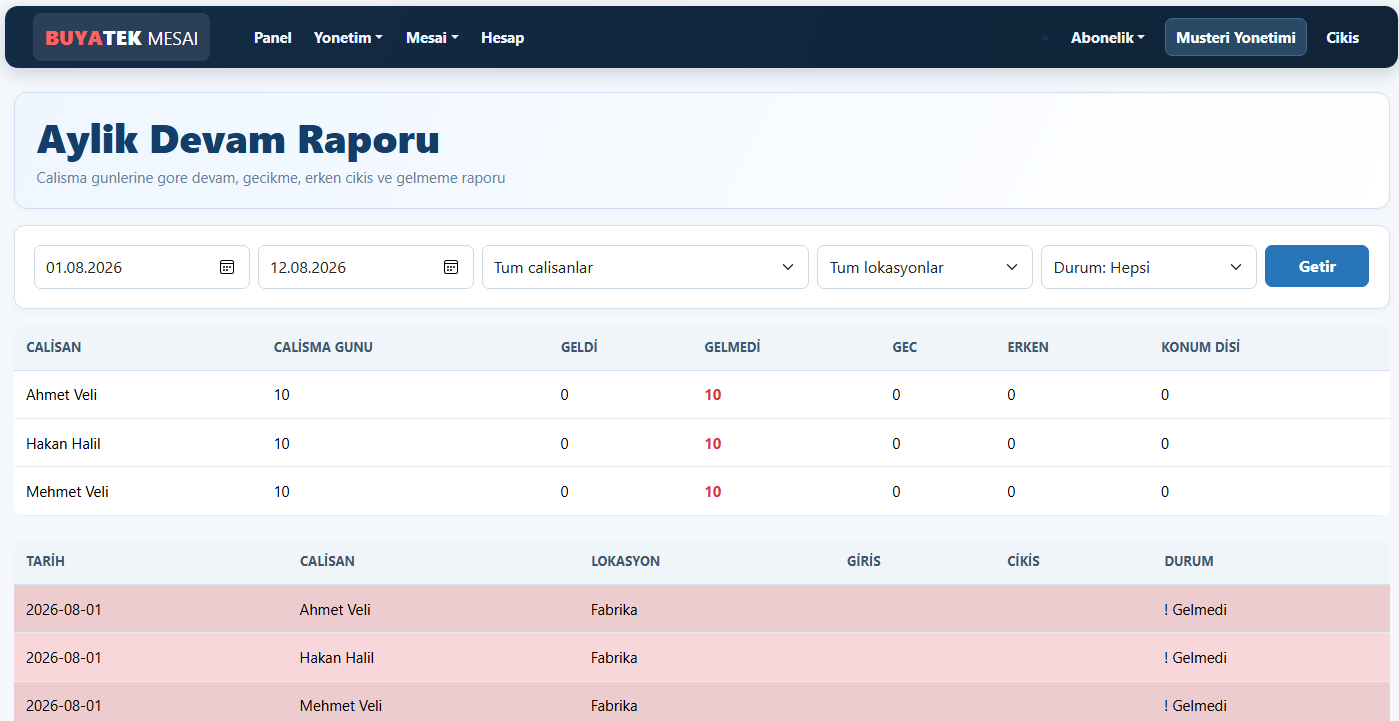Click the CIKIS column header
1399x721 pixels.
coord(1023,561)
